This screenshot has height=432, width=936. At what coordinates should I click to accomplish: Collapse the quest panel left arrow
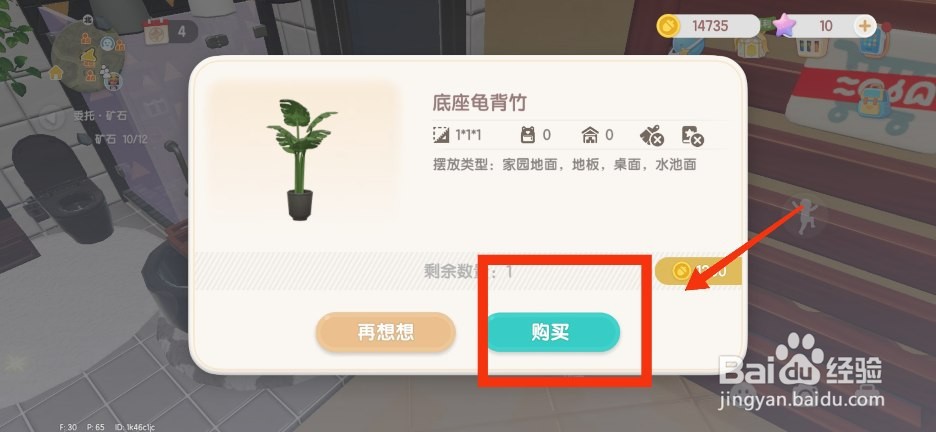(52, 116)
